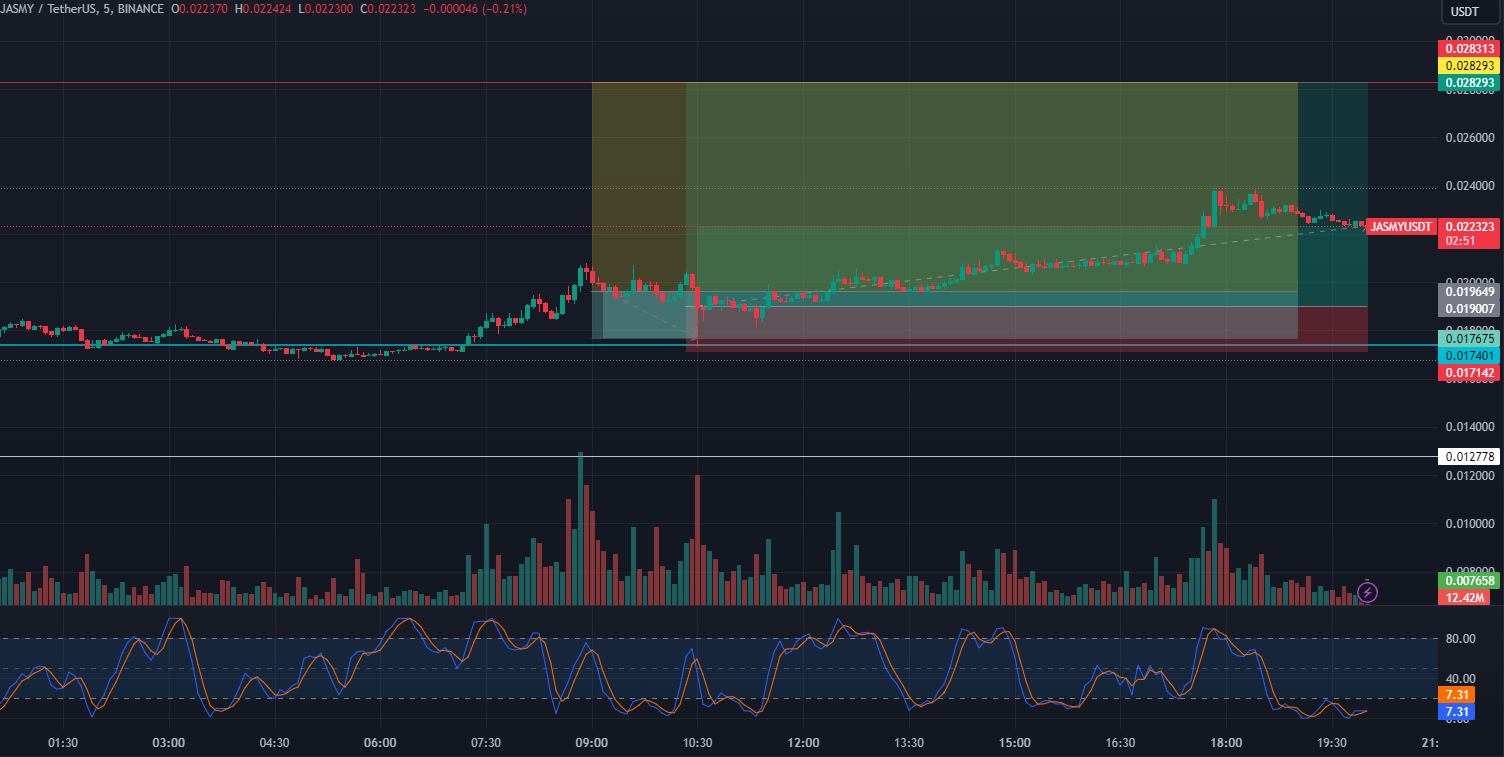Image resolution: width=1504 pixels, height=757 pixels.
Task: Select the cyan 0.017401 price label
Action: click(x=1468, y=356)
